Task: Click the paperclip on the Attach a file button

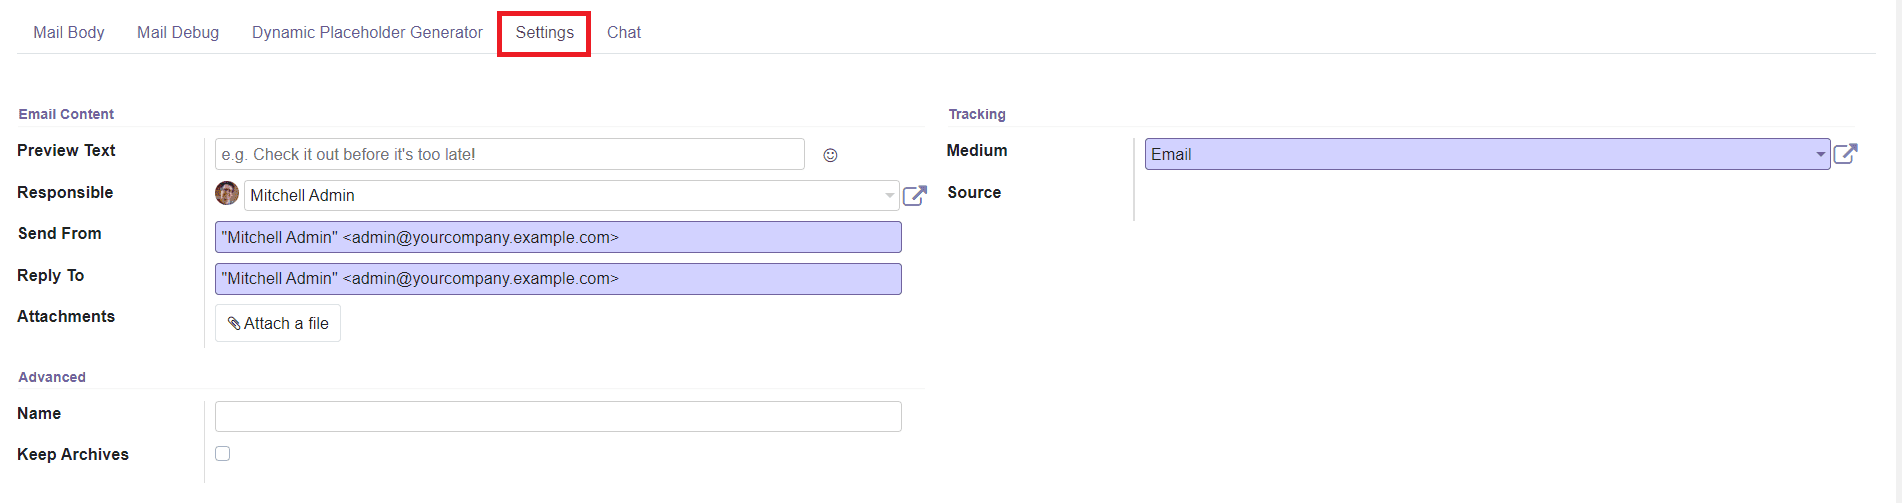Action: [234, 323]
